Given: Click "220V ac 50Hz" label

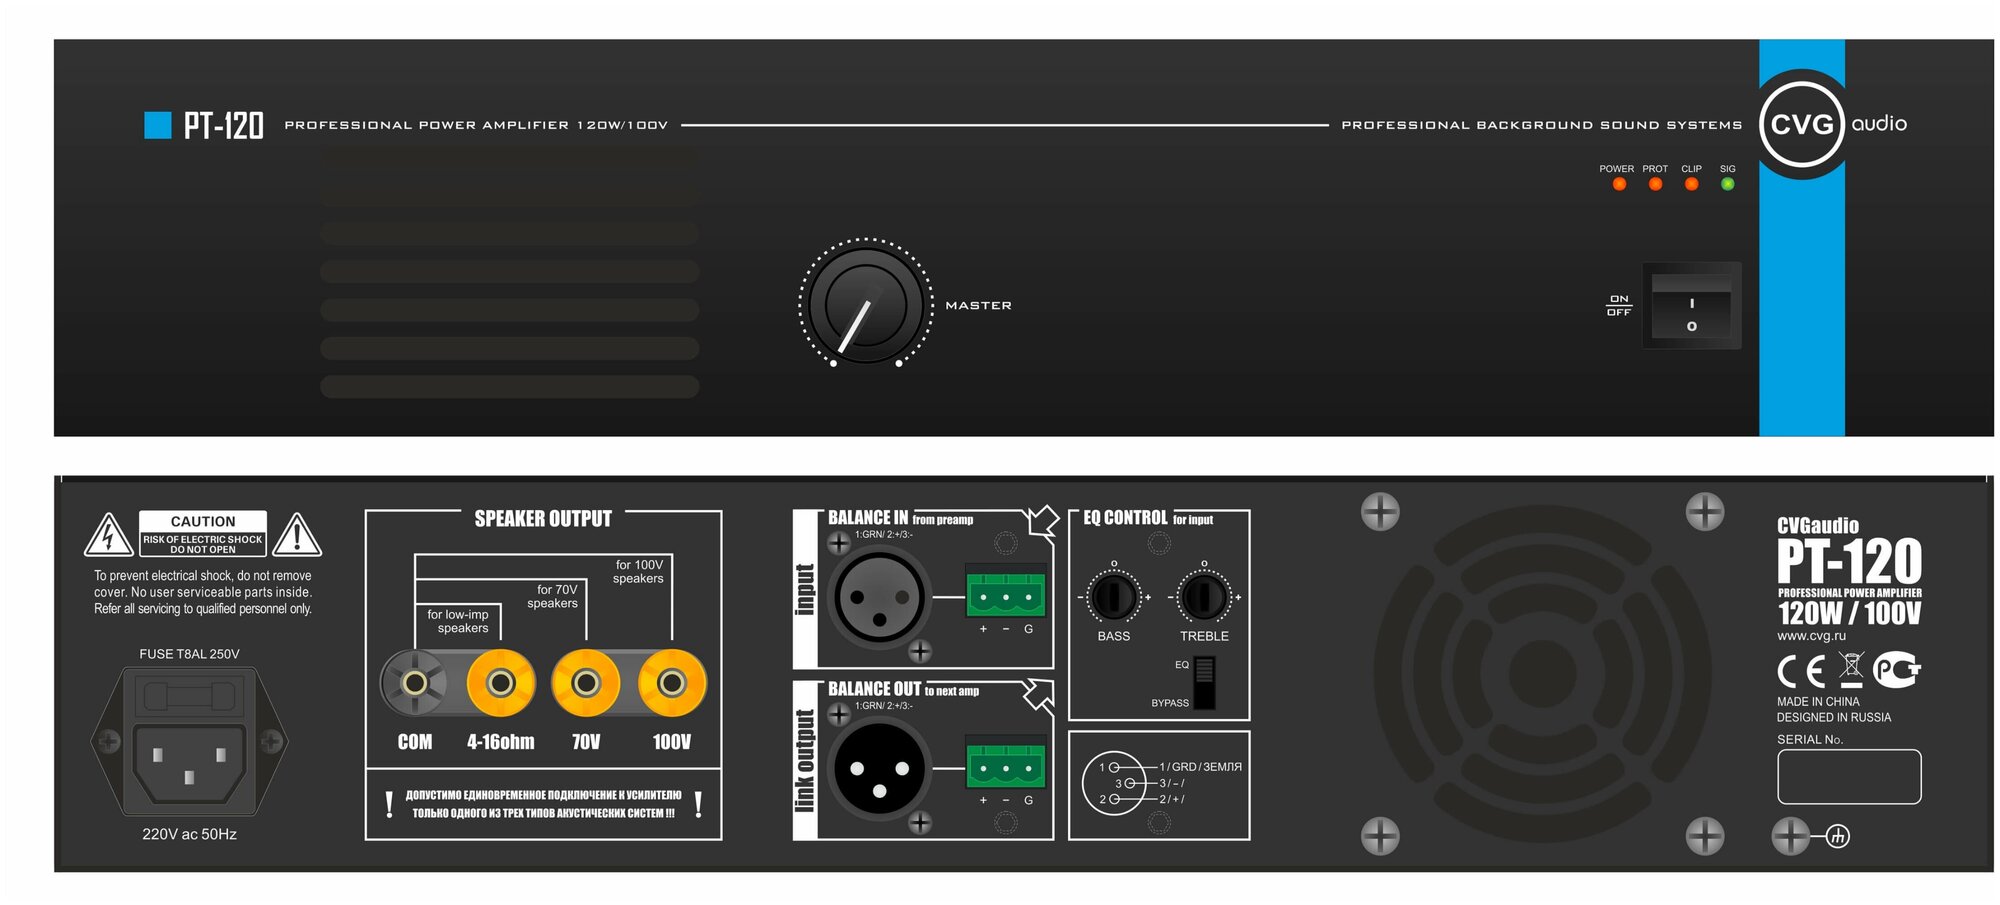Looking at the screenshot, I should point(189,834).
